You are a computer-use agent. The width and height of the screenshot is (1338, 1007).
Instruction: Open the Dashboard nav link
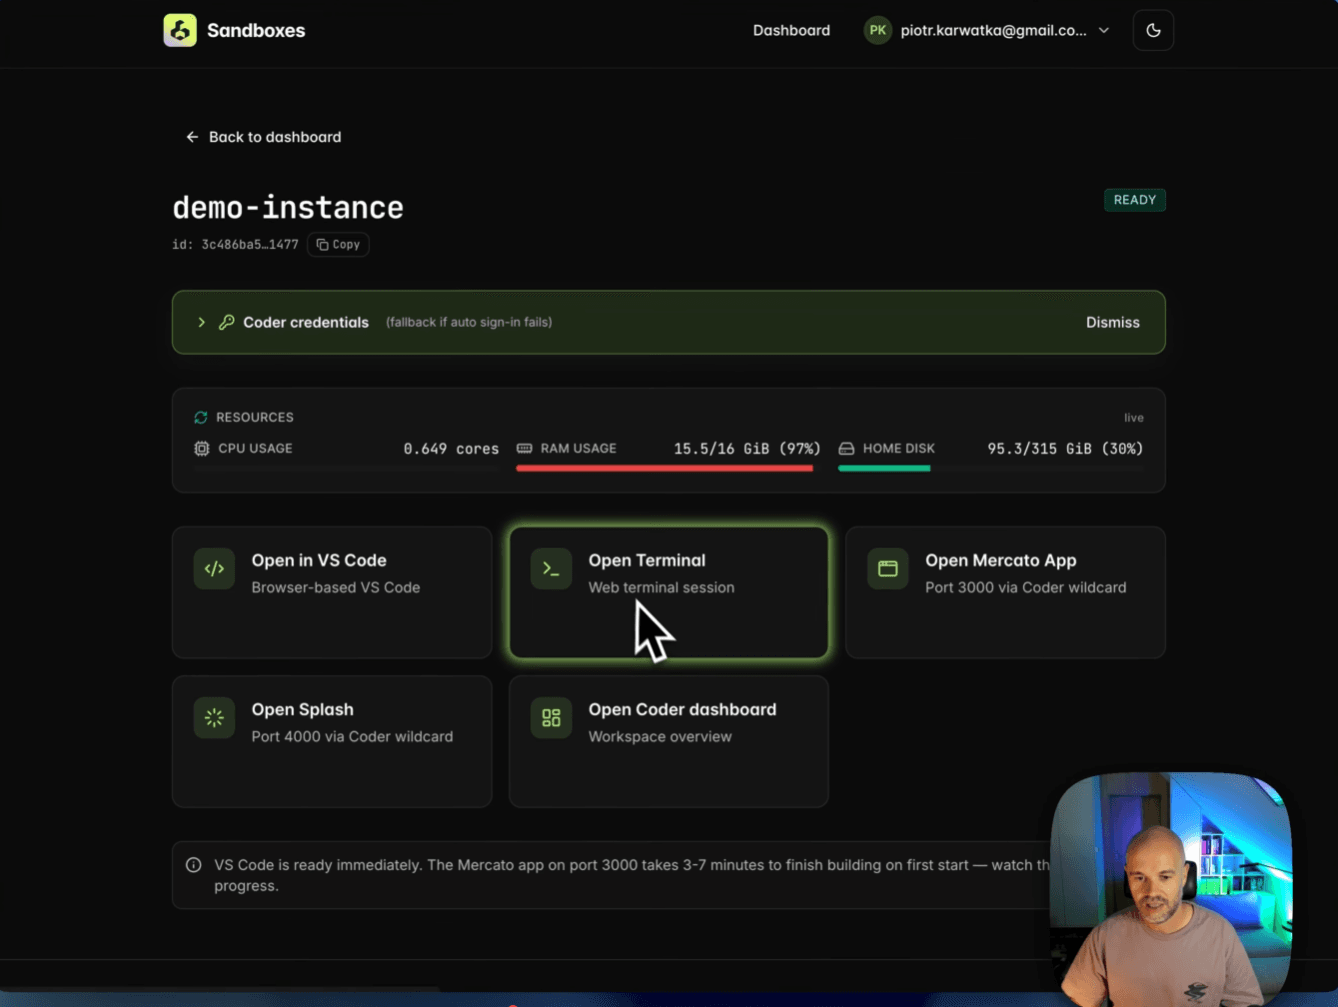coord(791,30)
